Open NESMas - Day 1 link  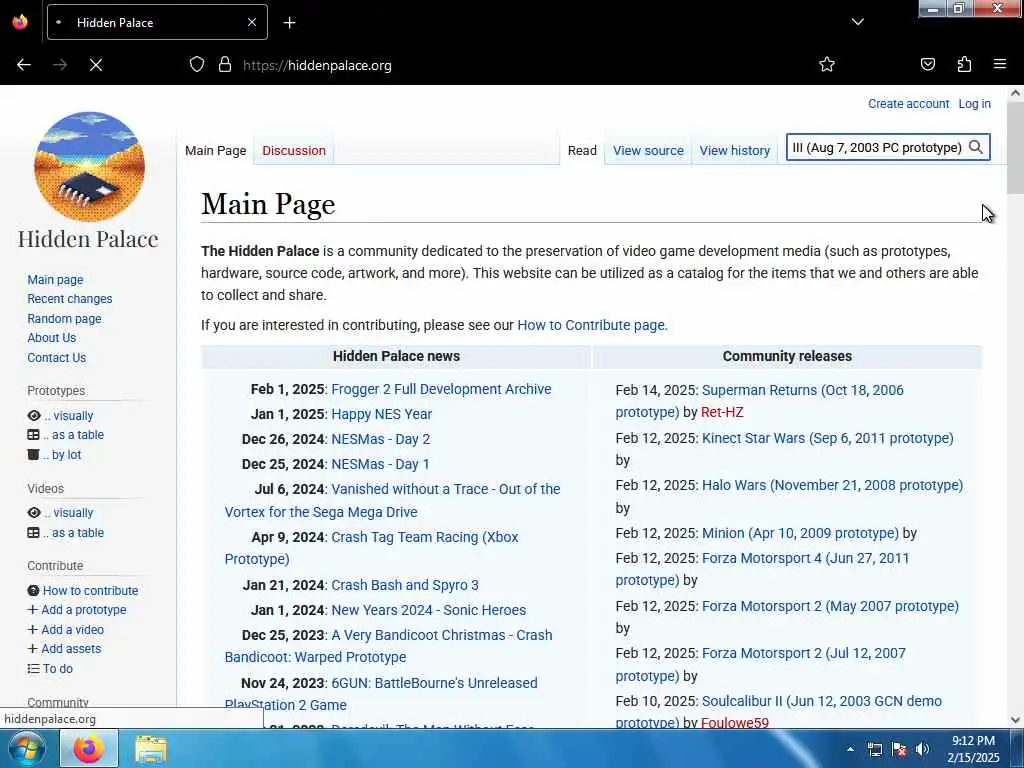tap(381, 464)
